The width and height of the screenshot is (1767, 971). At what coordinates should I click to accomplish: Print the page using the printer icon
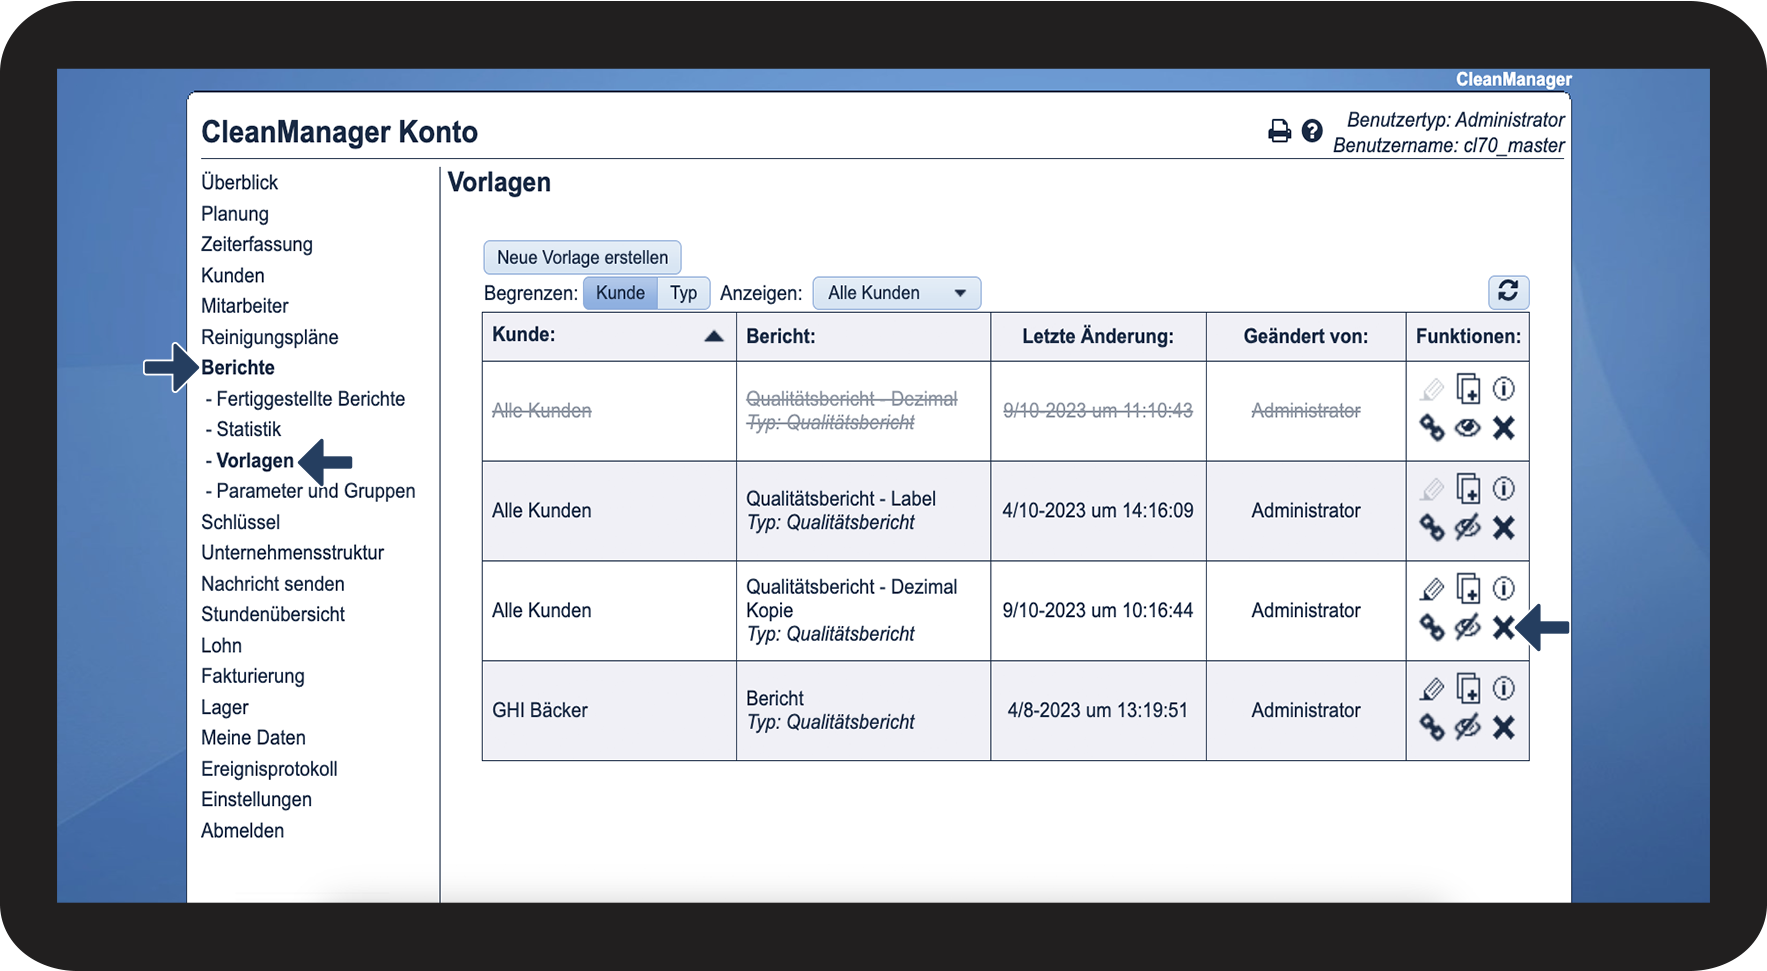point(1279,131)
